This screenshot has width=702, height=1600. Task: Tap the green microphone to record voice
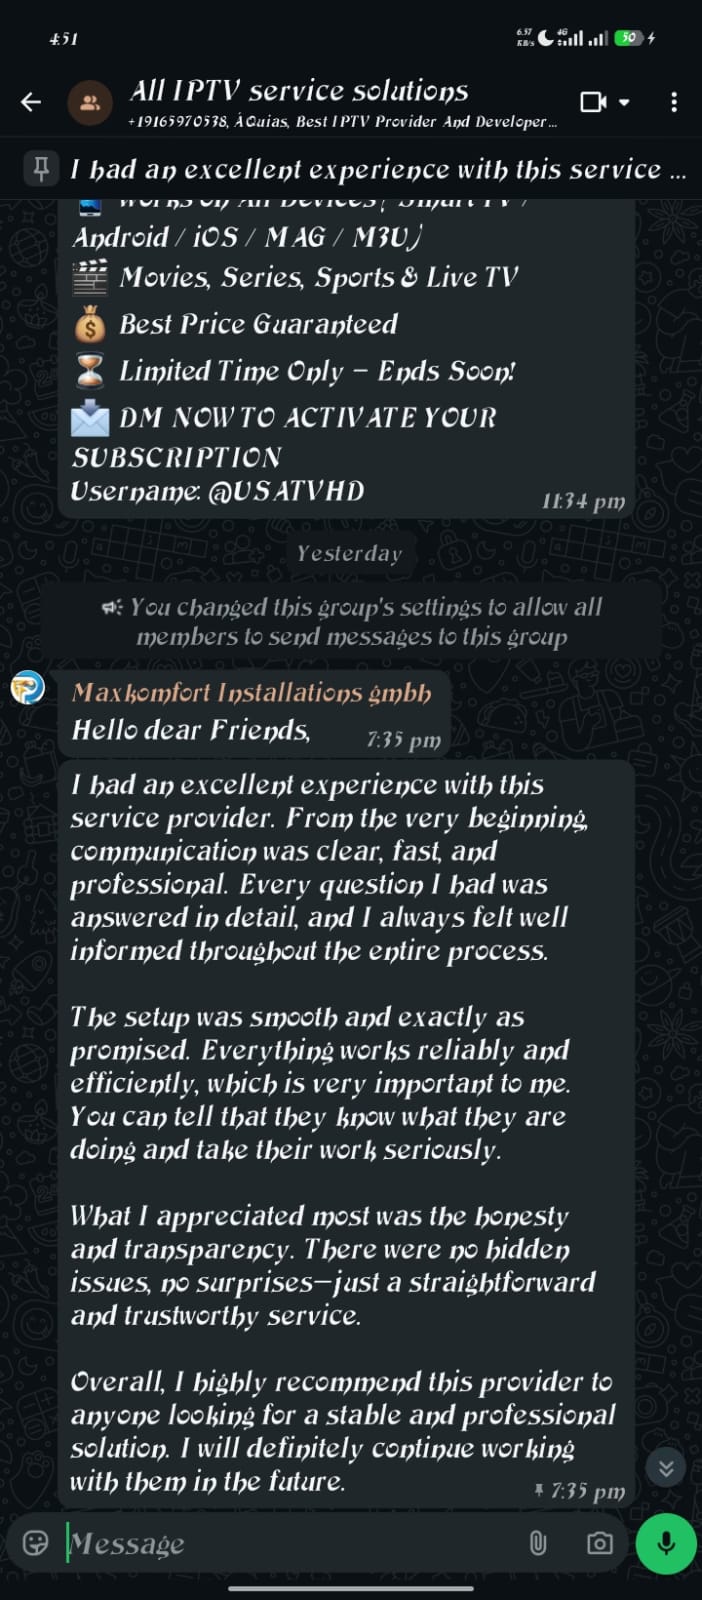(665, 1543)
